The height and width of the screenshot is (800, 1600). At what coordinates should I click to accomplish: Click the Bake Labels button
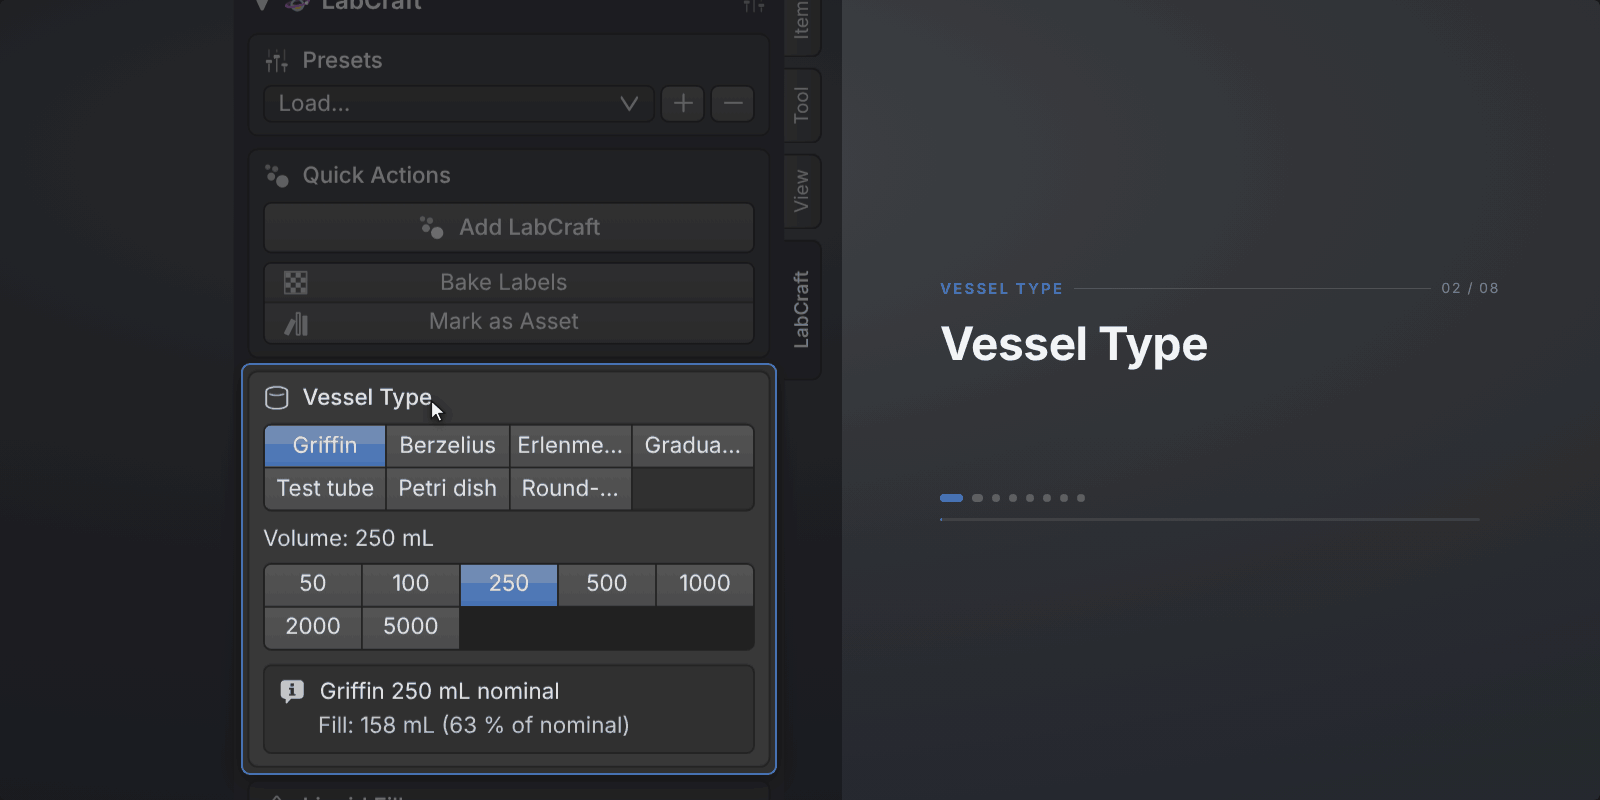click(509, 283)
